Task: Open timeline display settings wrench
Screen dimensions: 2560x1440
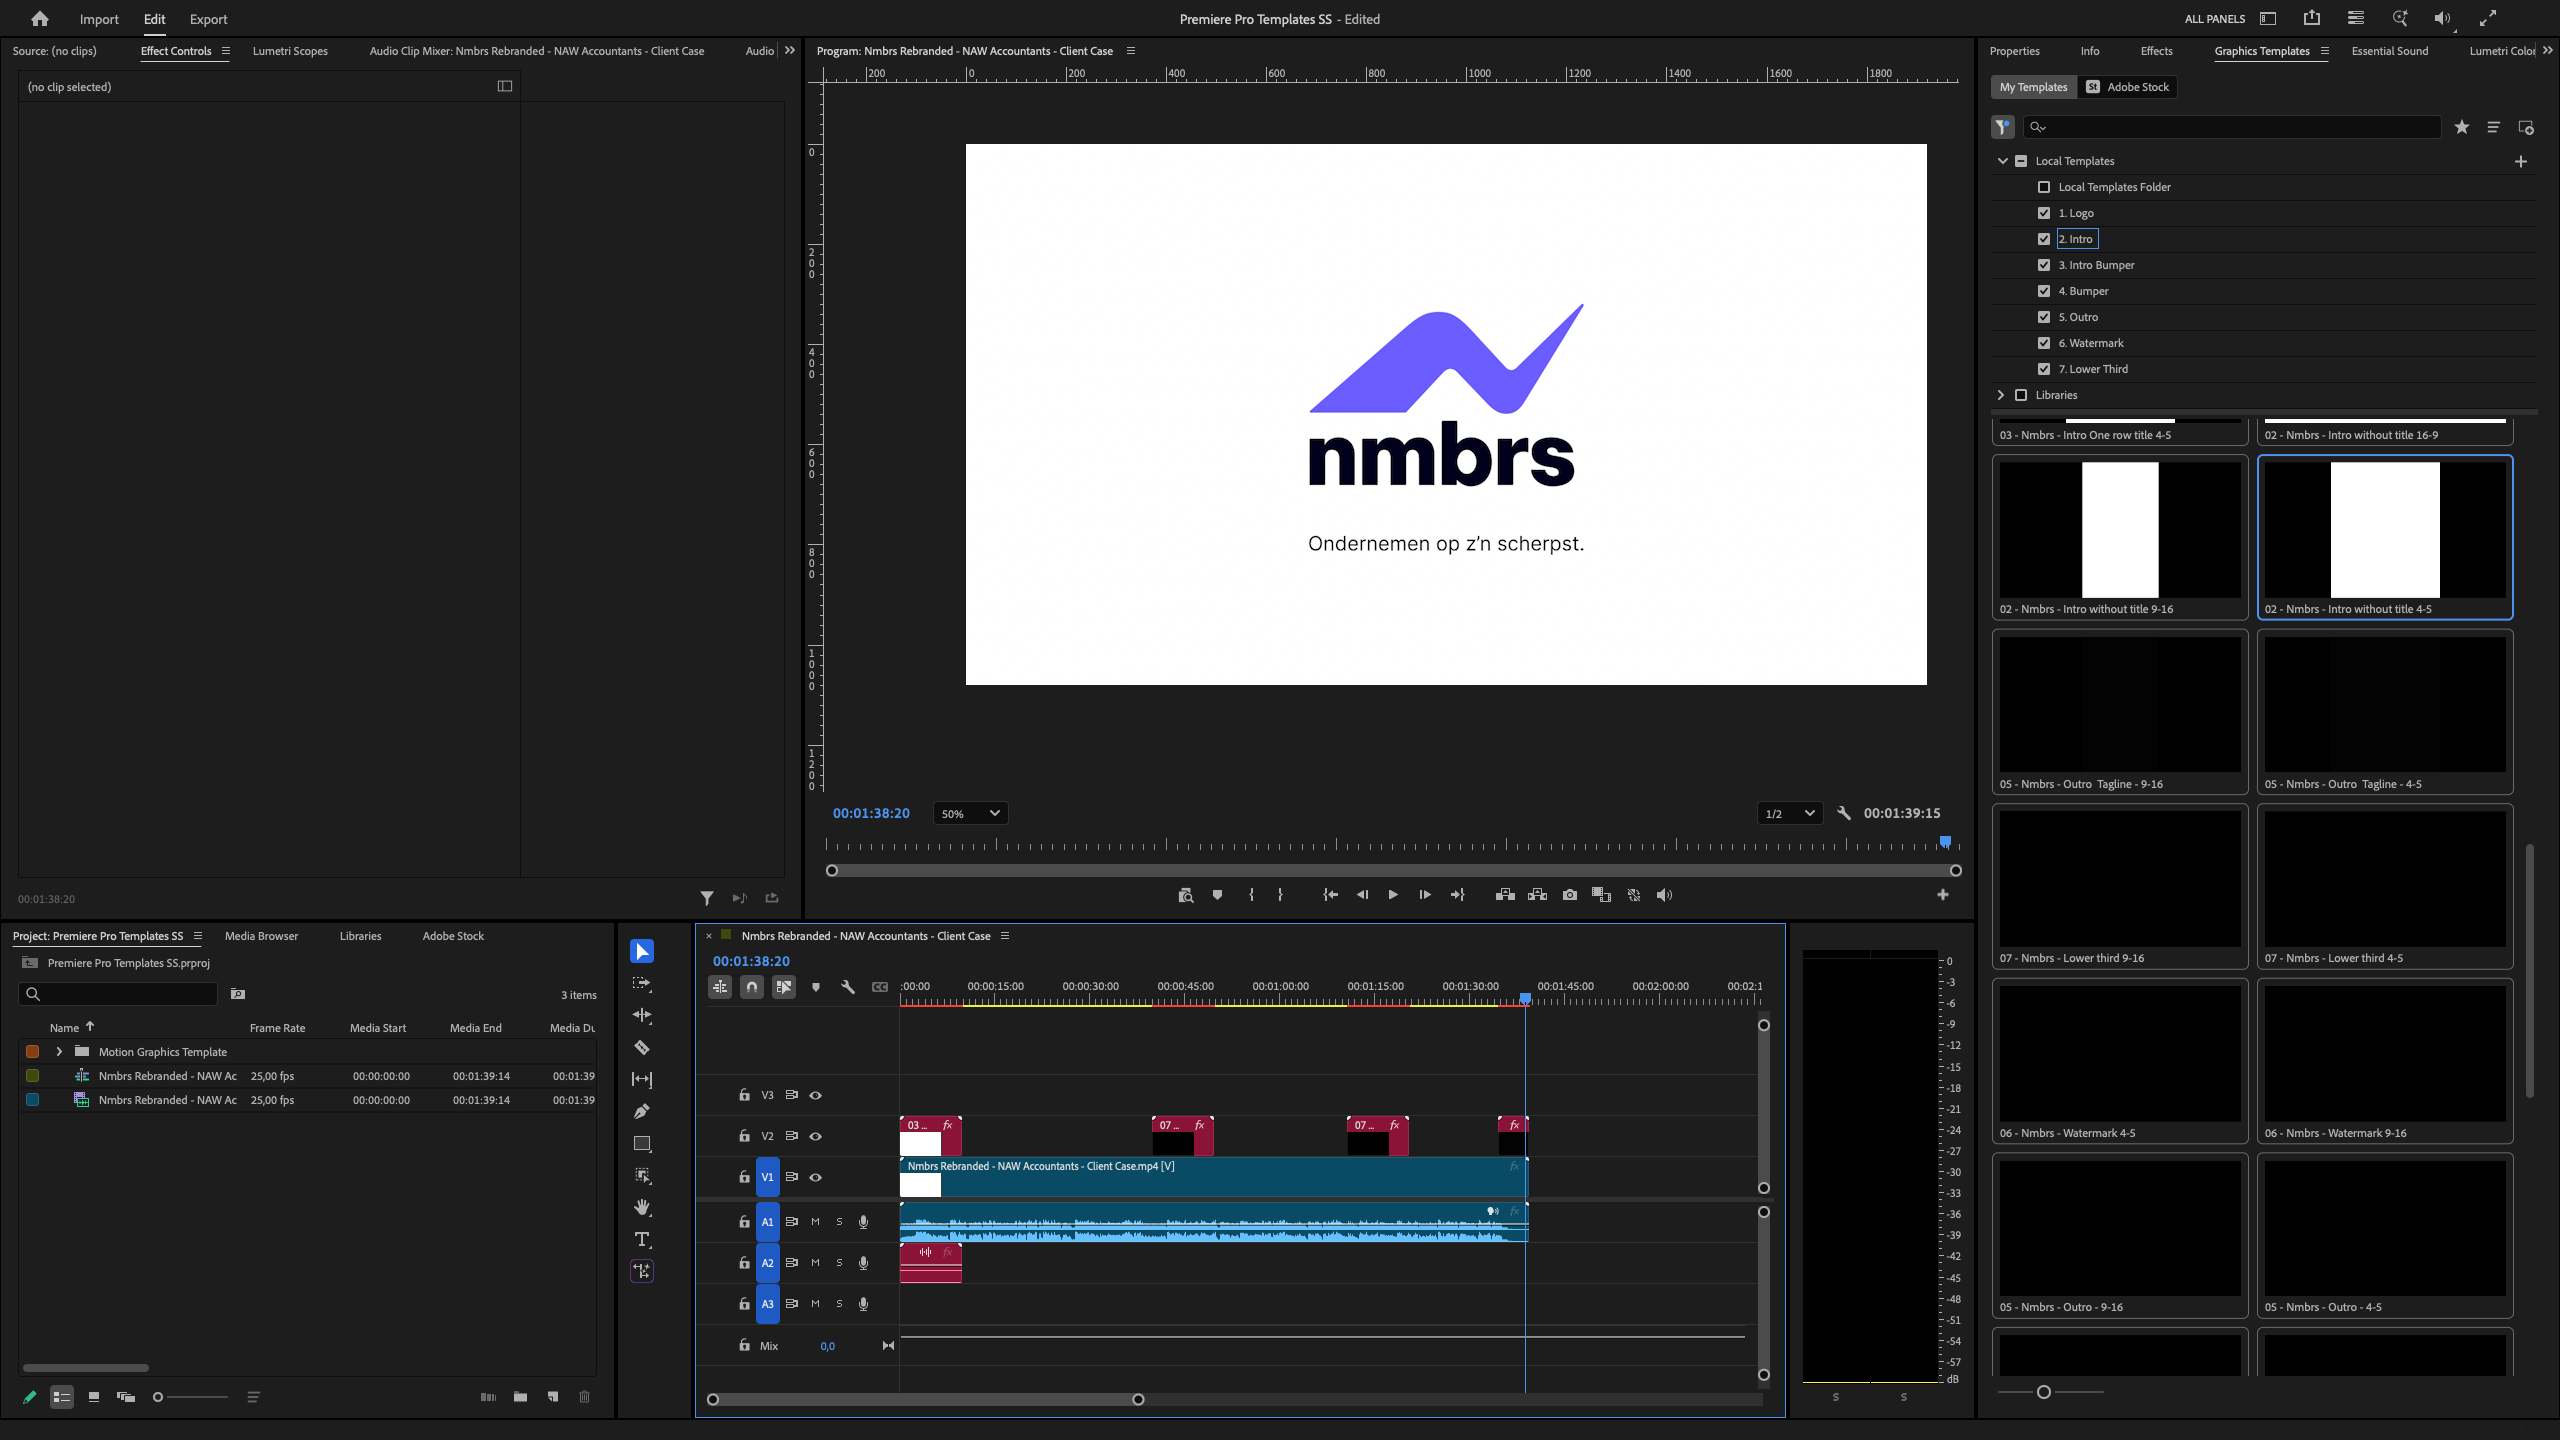Action: tap(848, 987)
